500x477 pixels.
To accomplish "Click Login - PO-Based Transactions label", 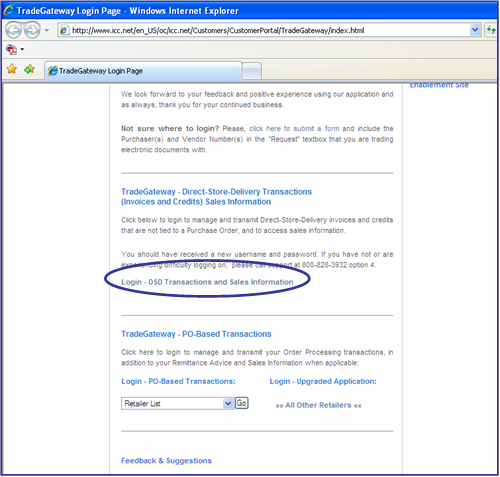I will (178, 381).
